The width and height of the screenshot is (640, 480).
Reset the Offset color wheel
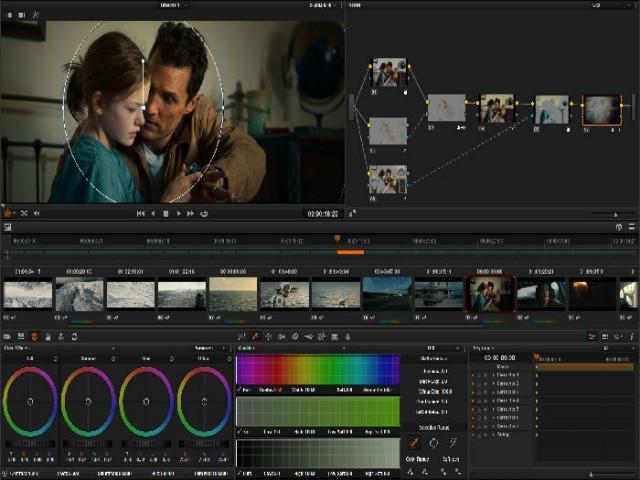tap(229, 359)
